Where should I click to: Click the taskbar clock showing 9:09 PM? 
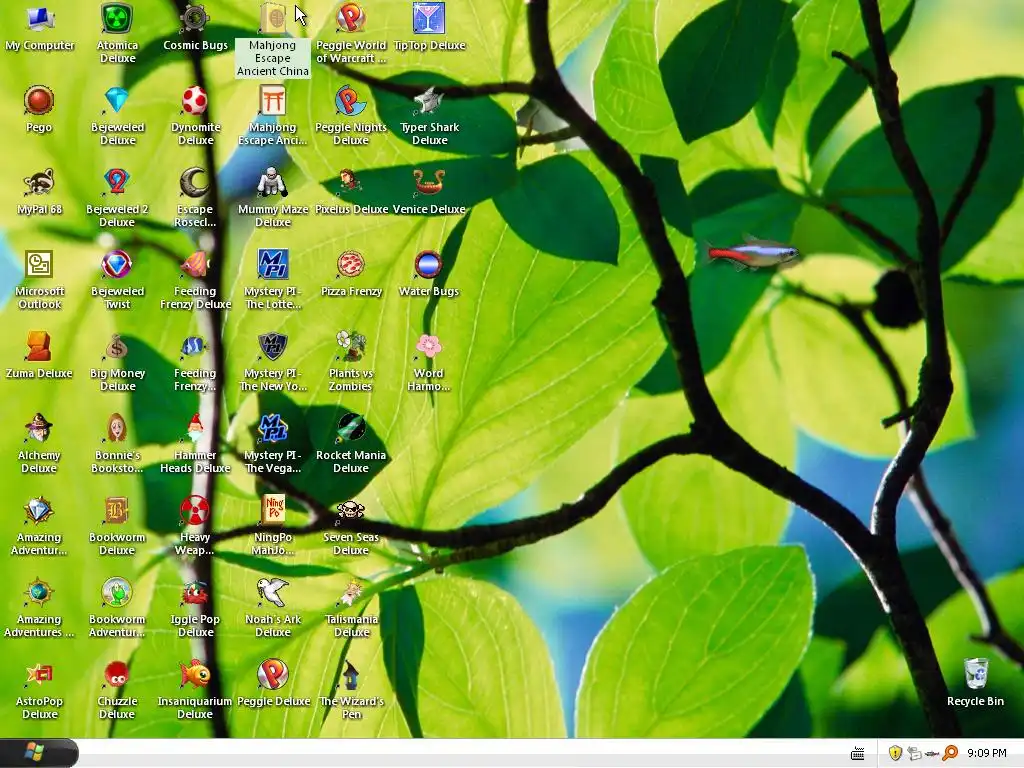tap(987, 753)
